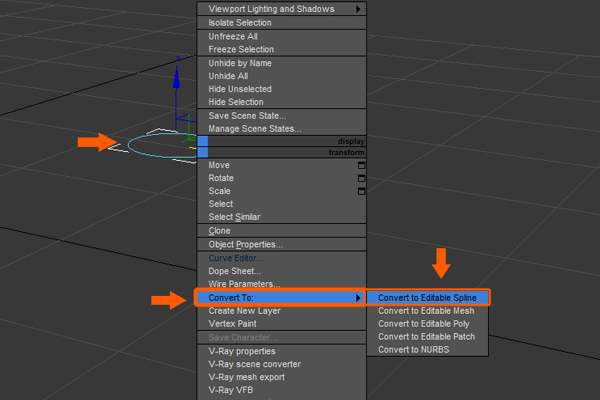Choose Isolate Selection

(x=282, y=23)
